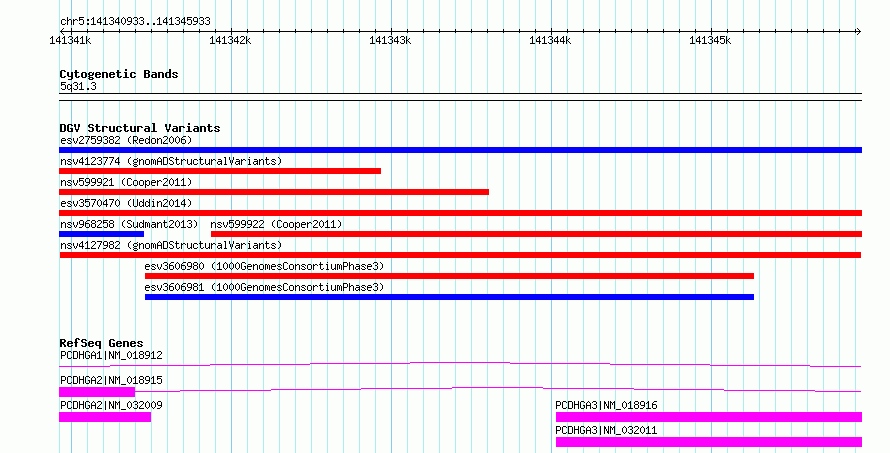Click the PCDHGA3 NM_032011 exon block
The width and height of the screenshot is (890, 453).
[709, 442]
